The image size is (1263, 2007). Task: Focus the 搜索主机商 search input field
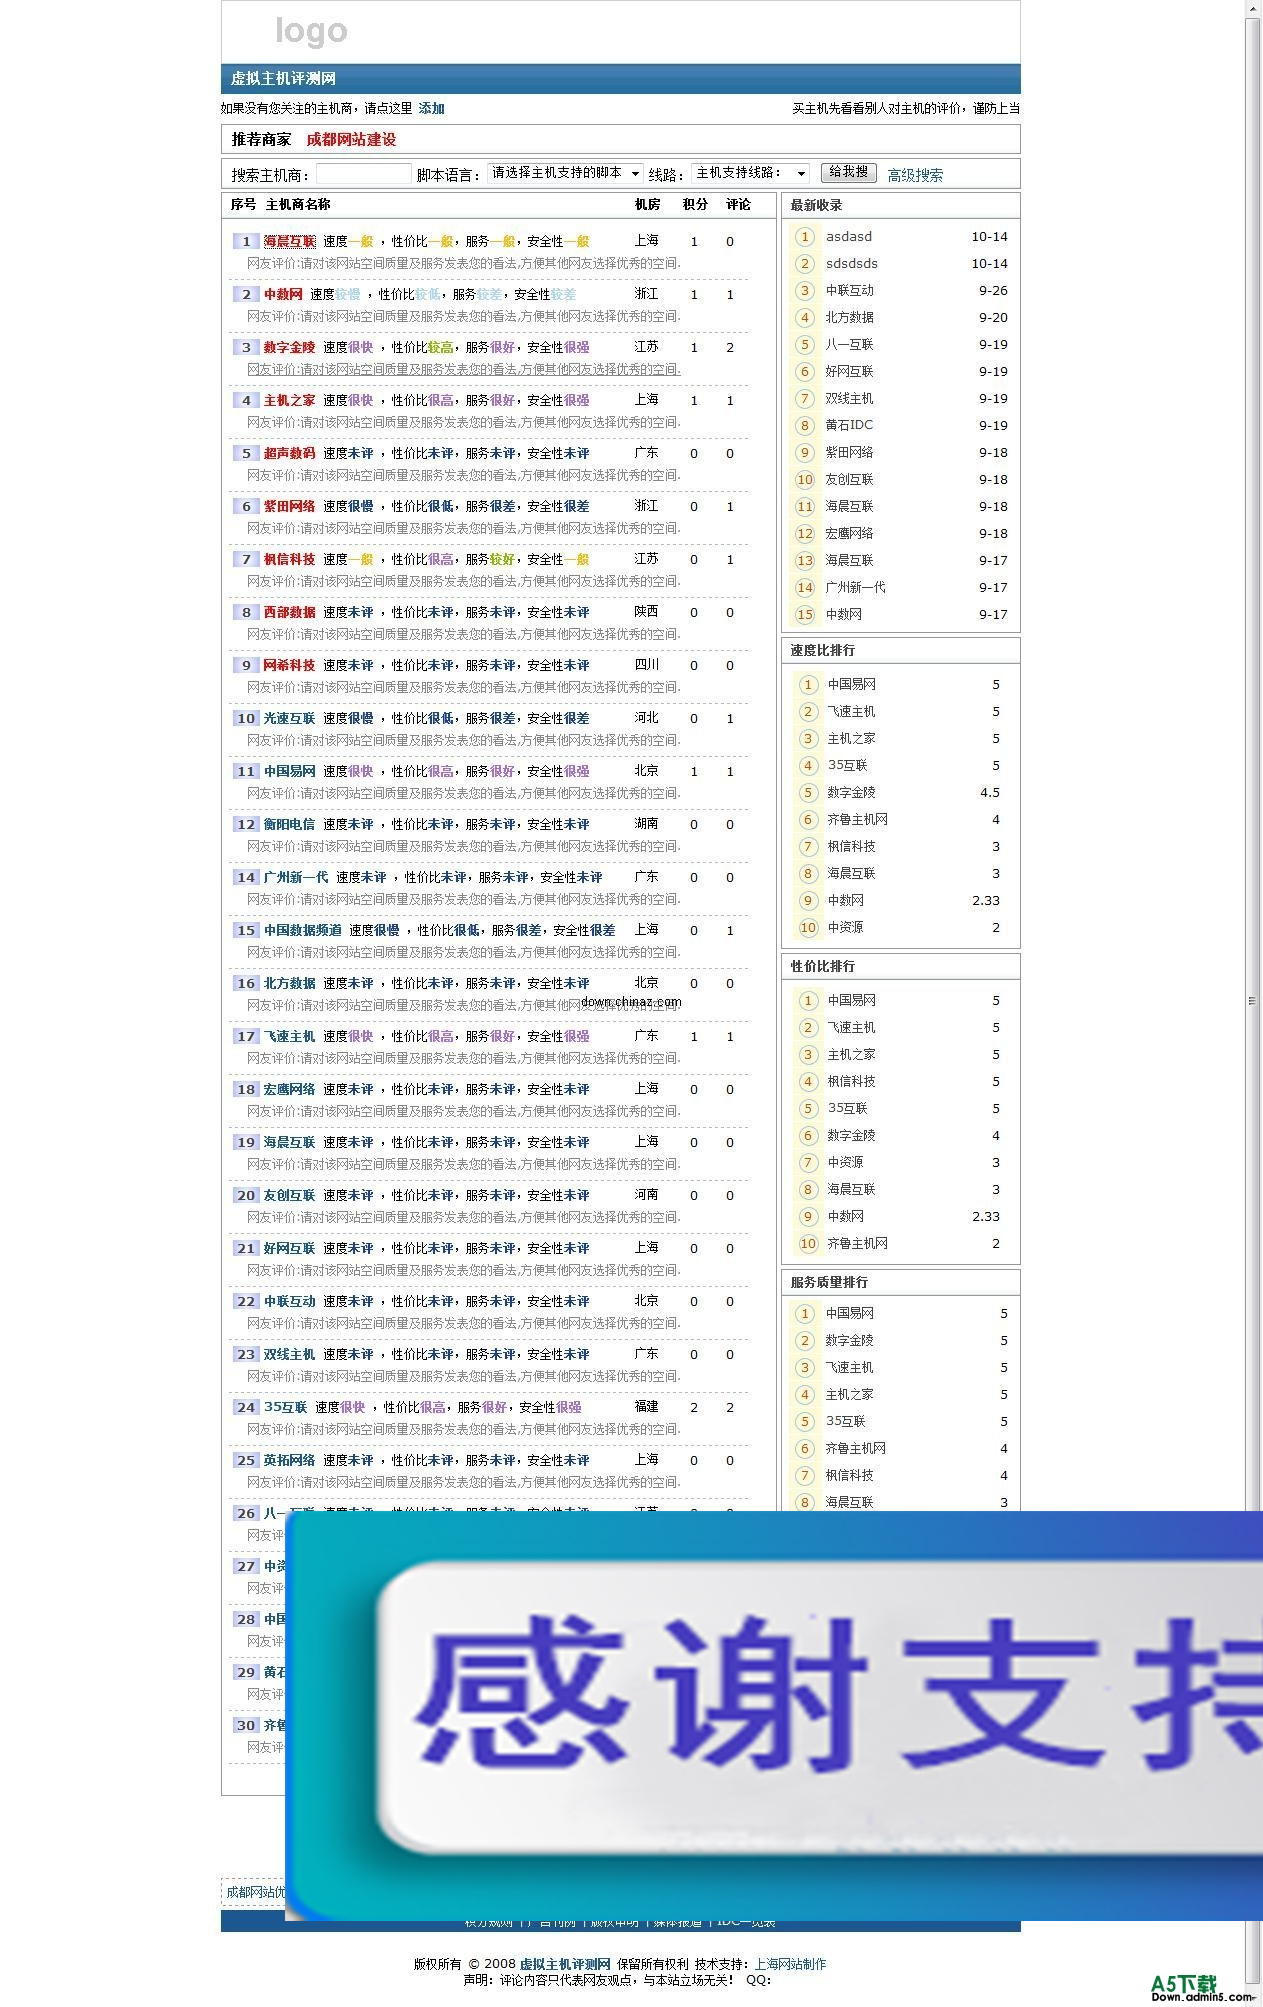pos(364,174)
